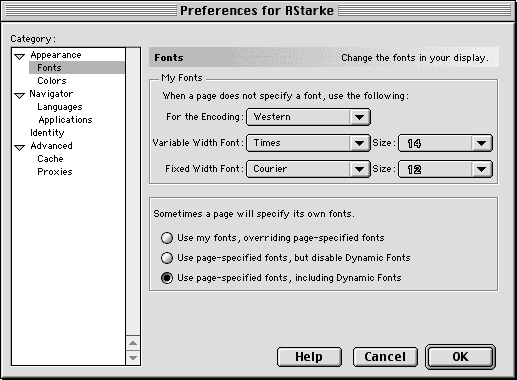Click 'Change the fonts in your display.' text

[415, 58]
